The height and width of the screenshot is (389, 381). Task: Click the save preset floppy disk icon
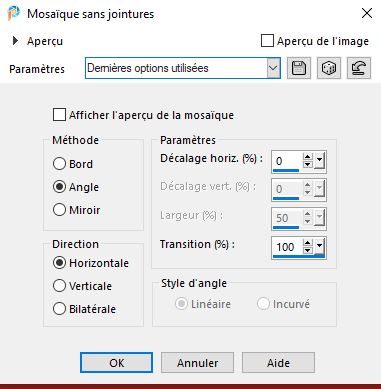pyautogui.click(x=299, y=68)
